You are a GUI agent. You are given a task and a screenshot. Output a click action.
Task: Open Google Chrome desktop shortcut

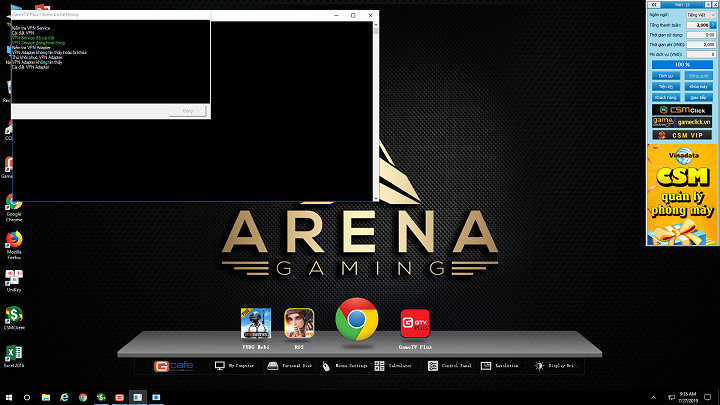point(14,208)
